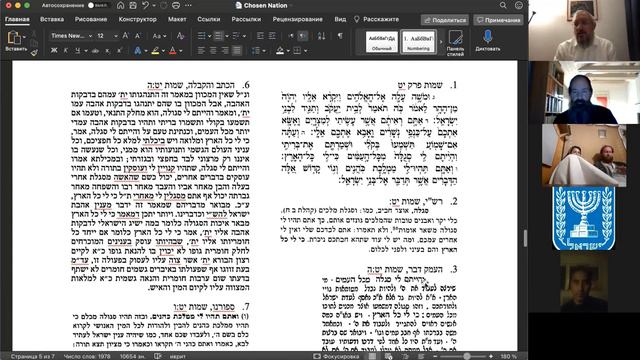The height and width of the screenshot is (360, 640).
Task: Print the document using printer icon
Action: (x=176, y=5)
